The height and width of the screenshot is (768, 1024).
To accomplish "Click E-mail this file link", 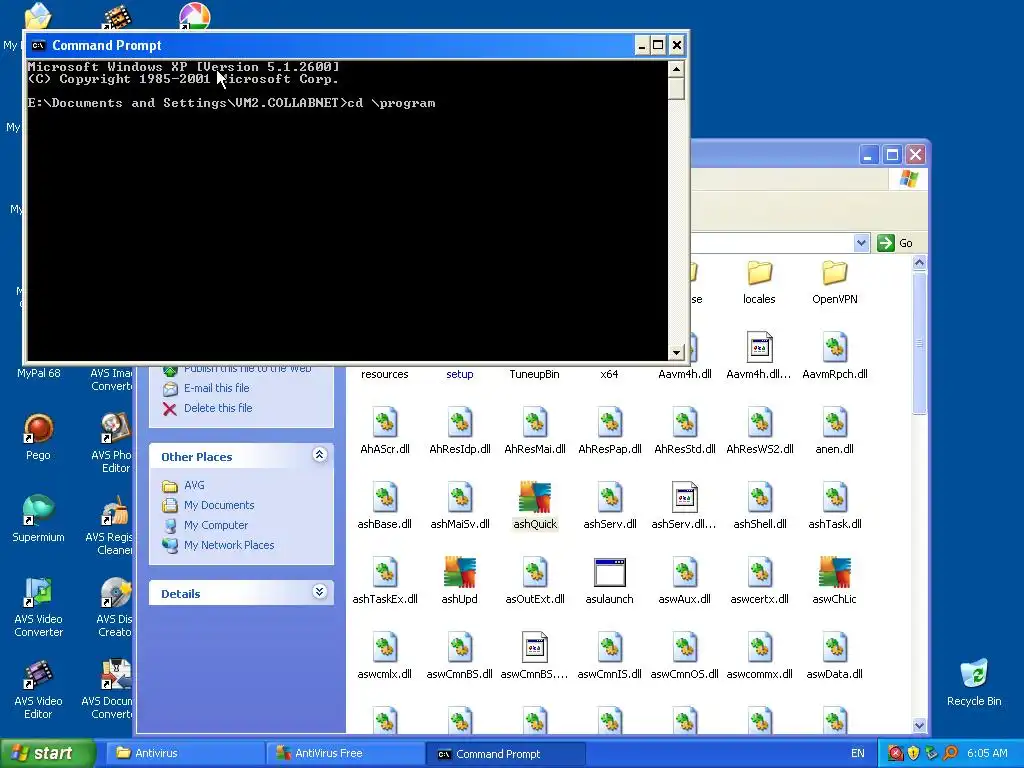I will 217,388.
